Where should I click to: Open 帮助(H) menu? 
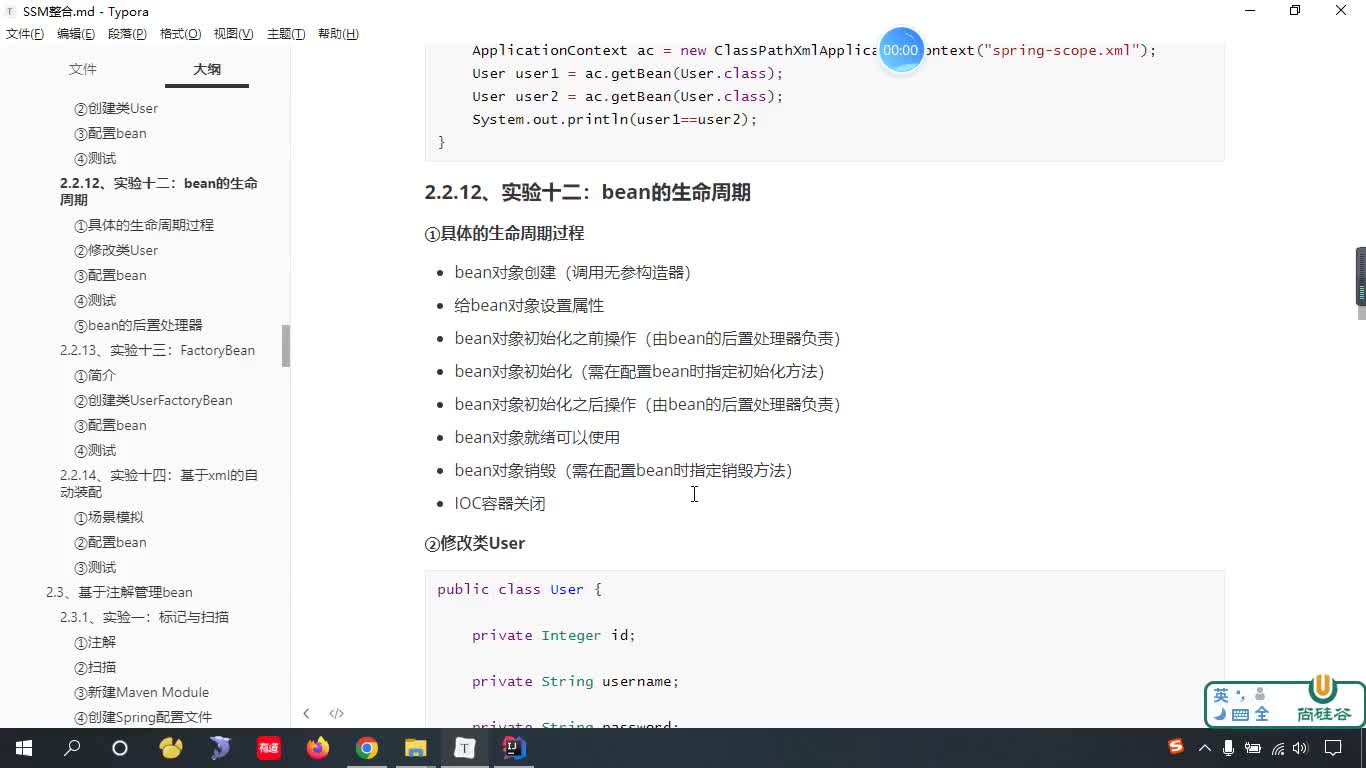tap(338, 34)
